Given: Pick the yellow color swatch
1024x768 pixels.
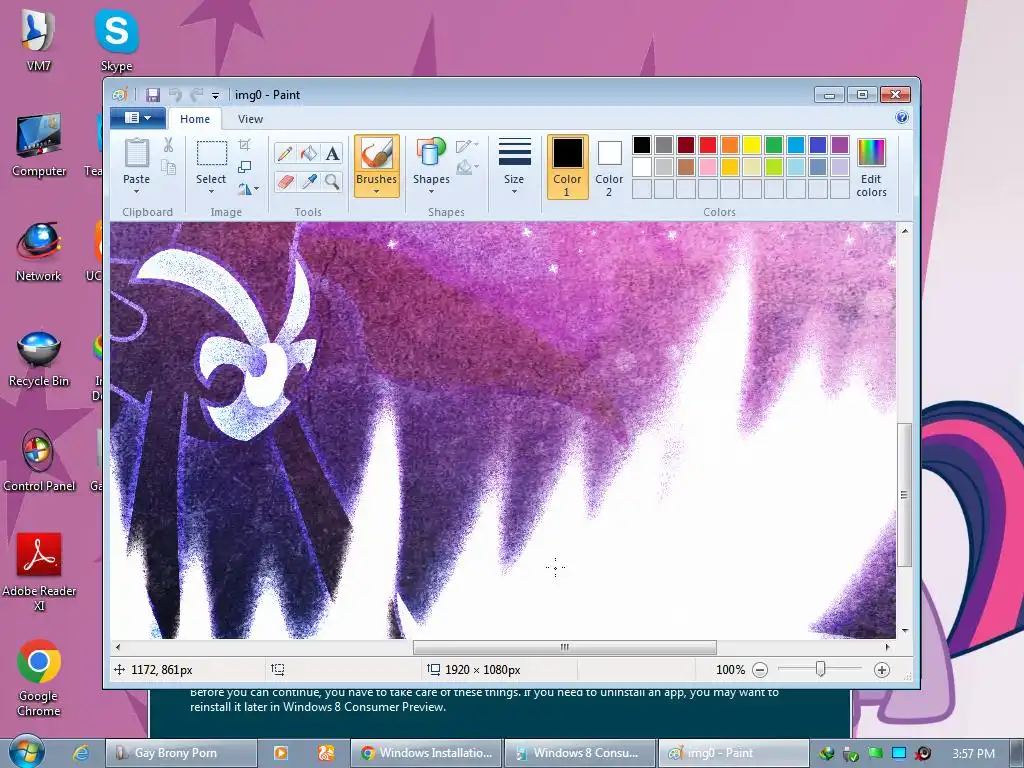Looking at the screenshot, I should 752,145.
